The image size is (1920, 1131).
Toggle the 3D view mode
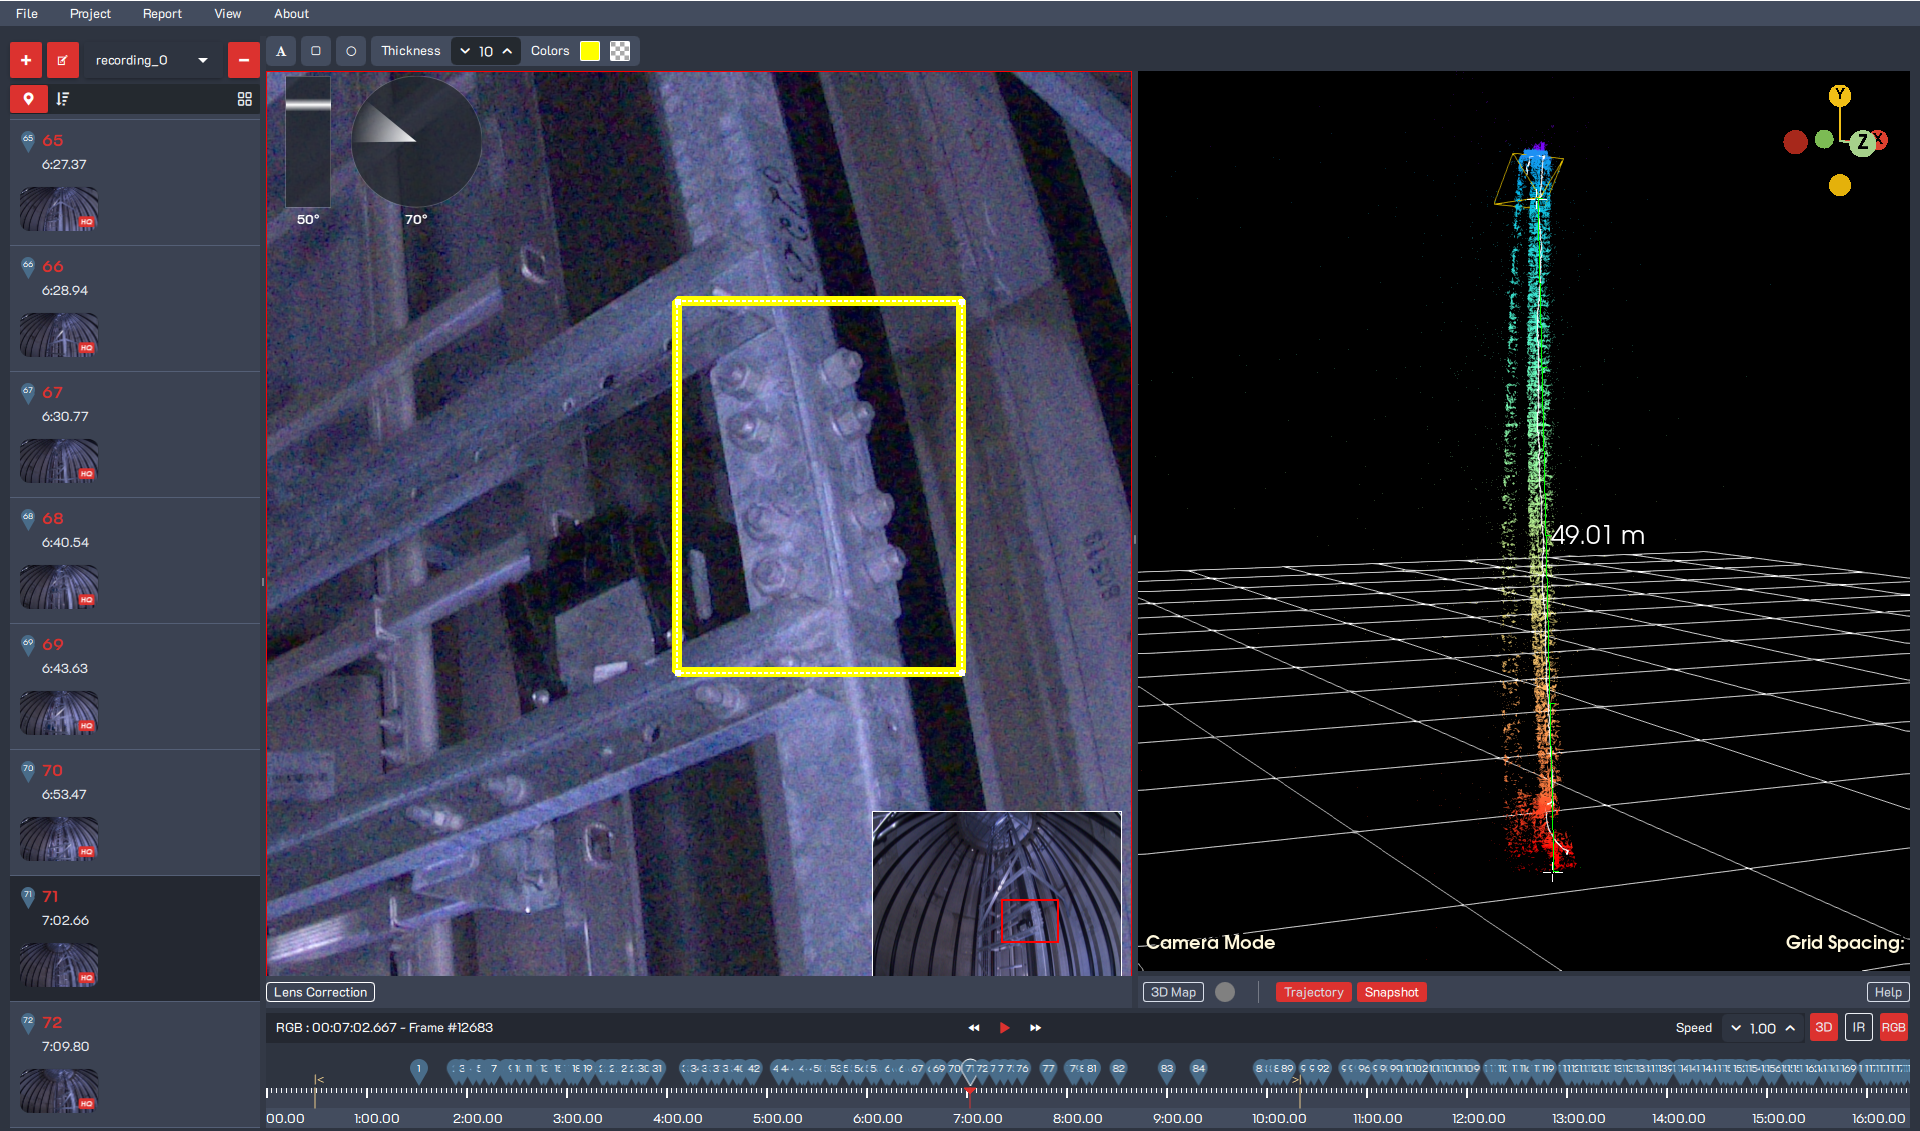(x=1824, y=1028)
